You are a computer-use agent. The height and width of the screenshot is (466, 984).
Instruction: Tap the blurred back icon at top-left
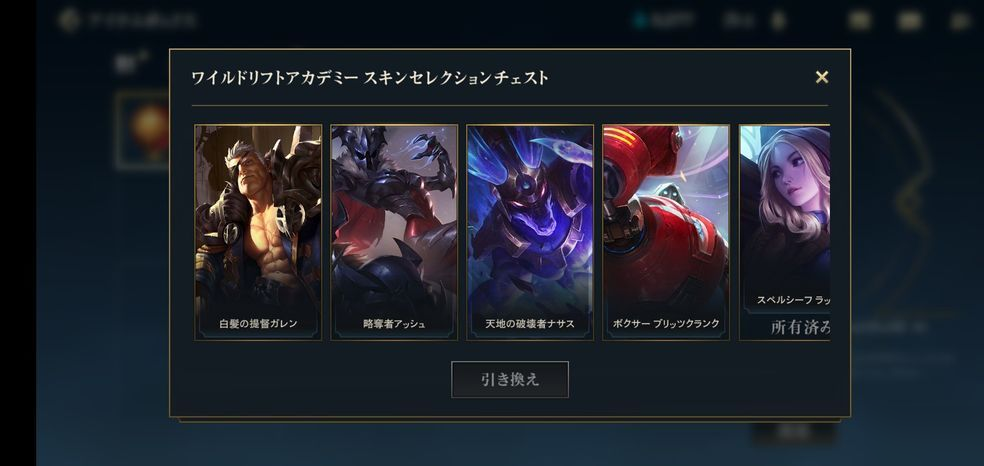coord(68,20)
